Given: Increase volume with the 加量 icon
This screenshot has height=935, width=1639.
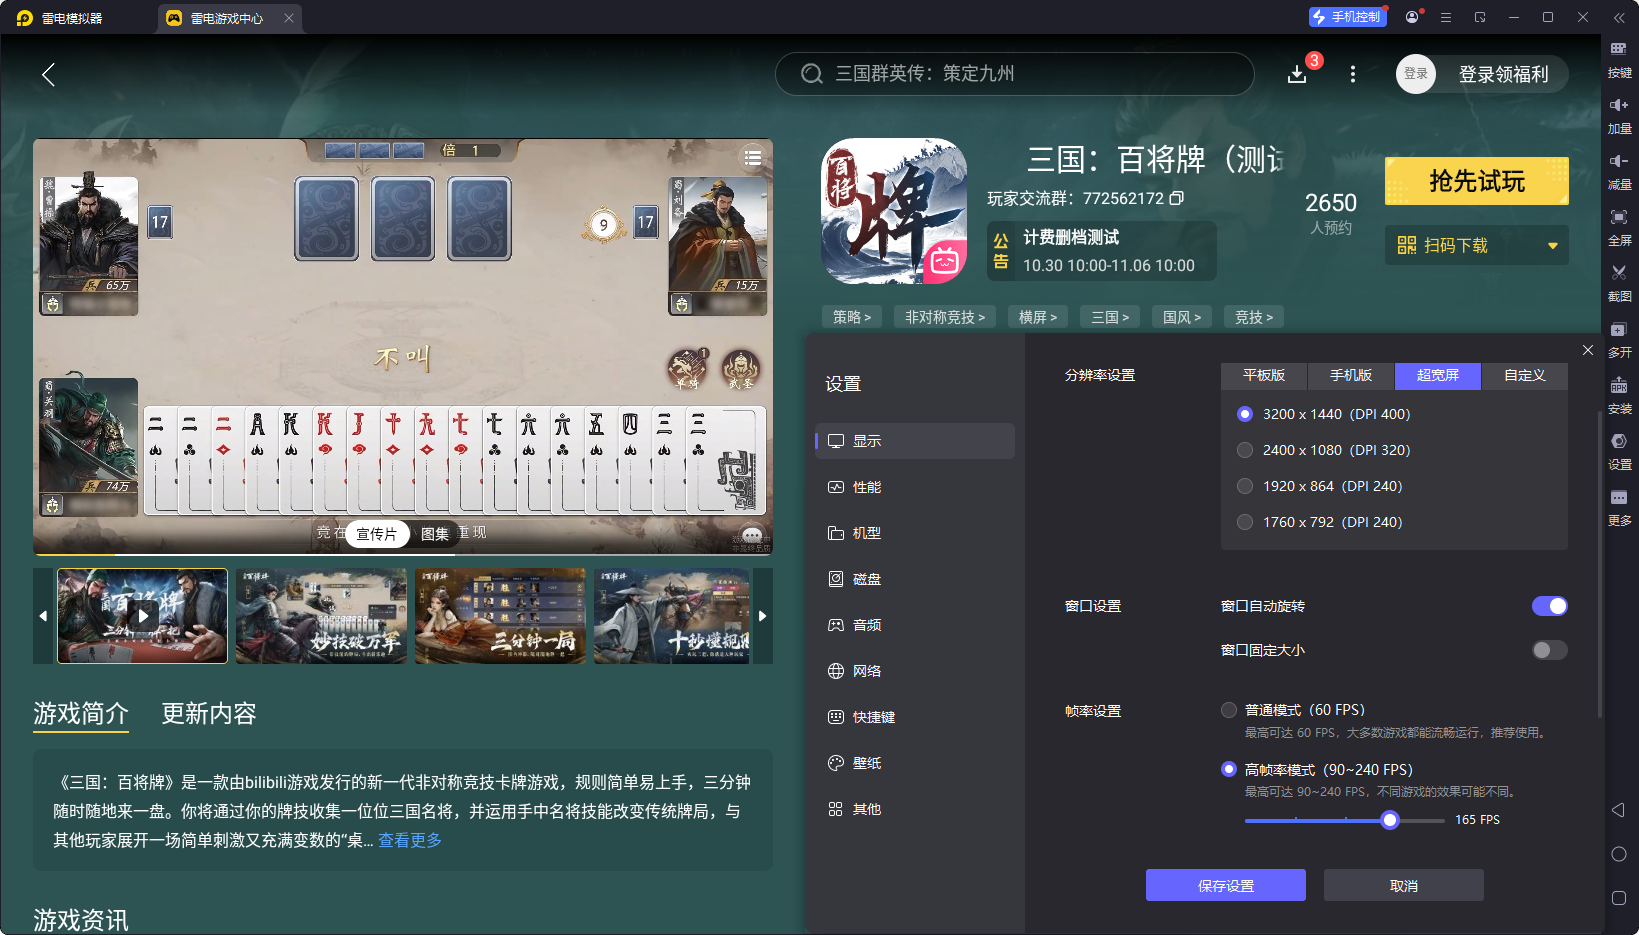Looking at the screenshot, I should (1619, 115).
